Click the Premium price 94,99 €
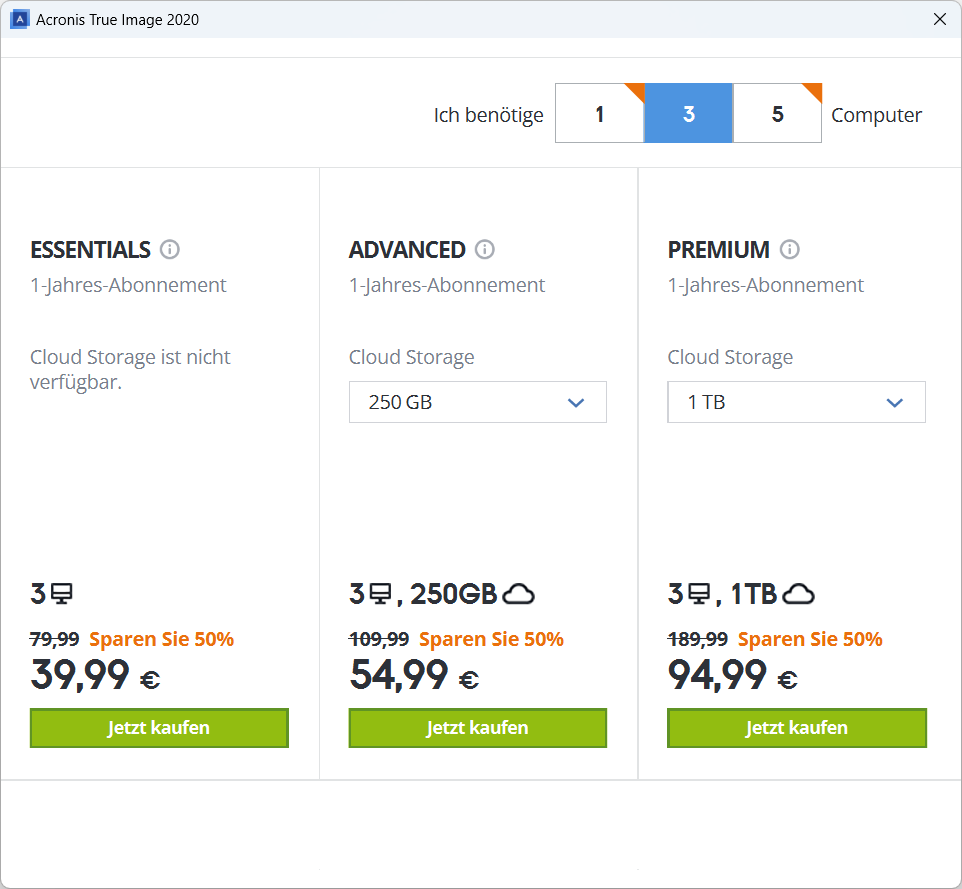 click(732, 677)
